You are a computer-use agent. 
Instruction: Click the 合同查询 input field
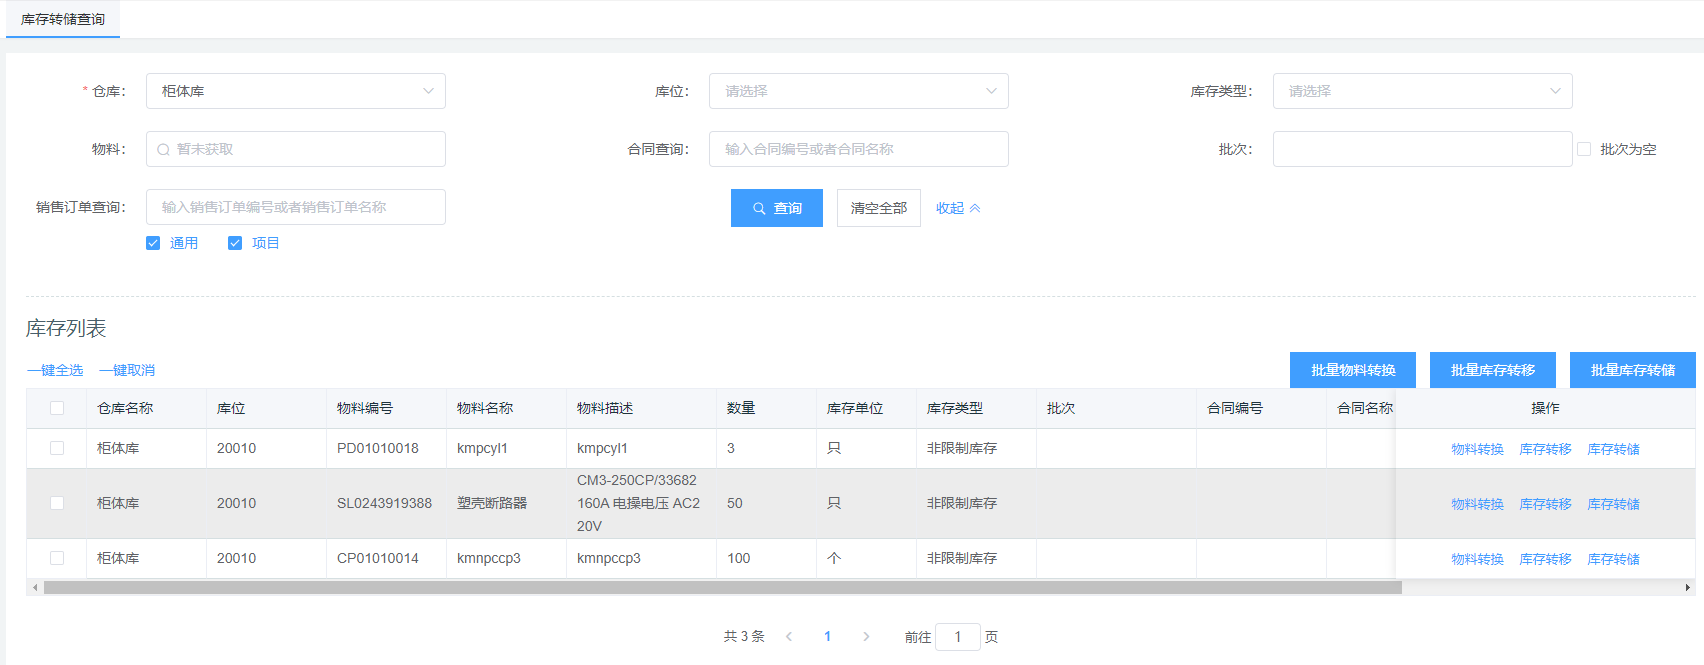(x=858, y=149)
